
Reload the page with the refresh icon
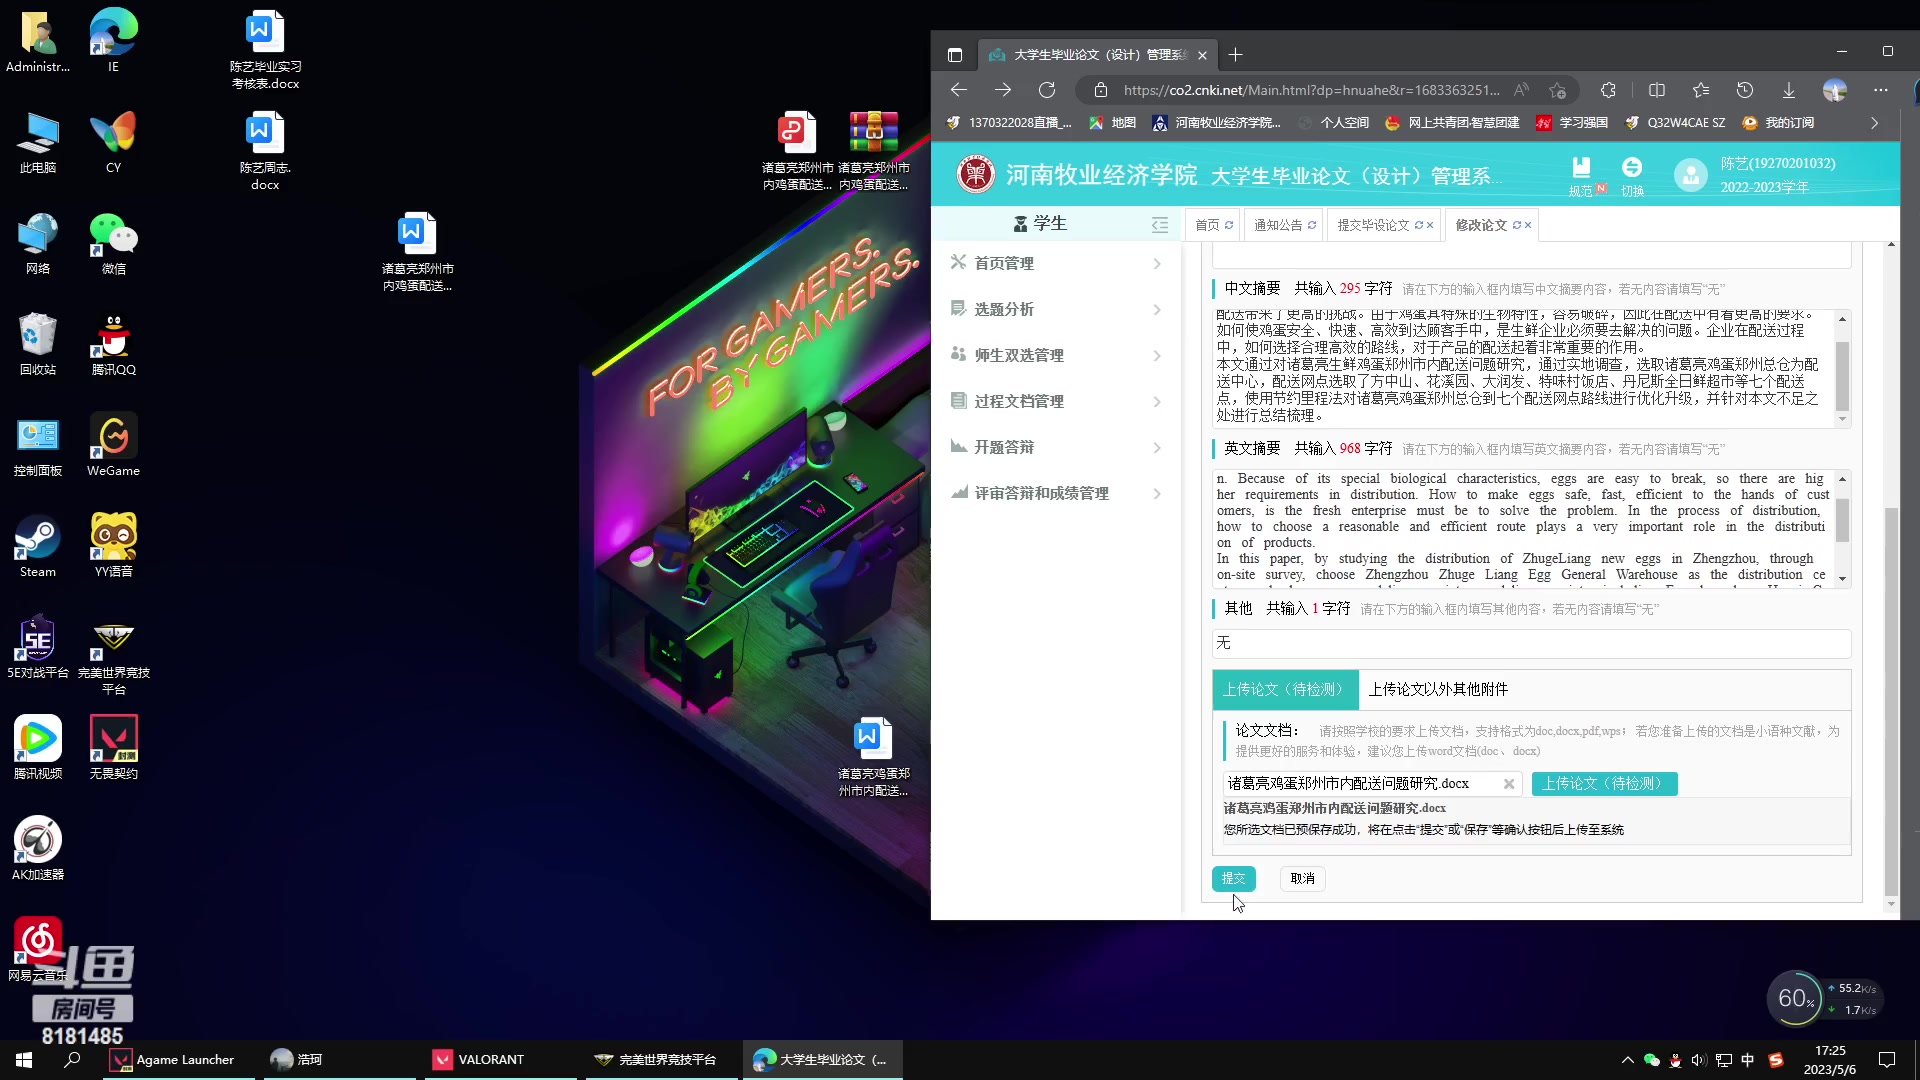click(x=1047, y=90)
